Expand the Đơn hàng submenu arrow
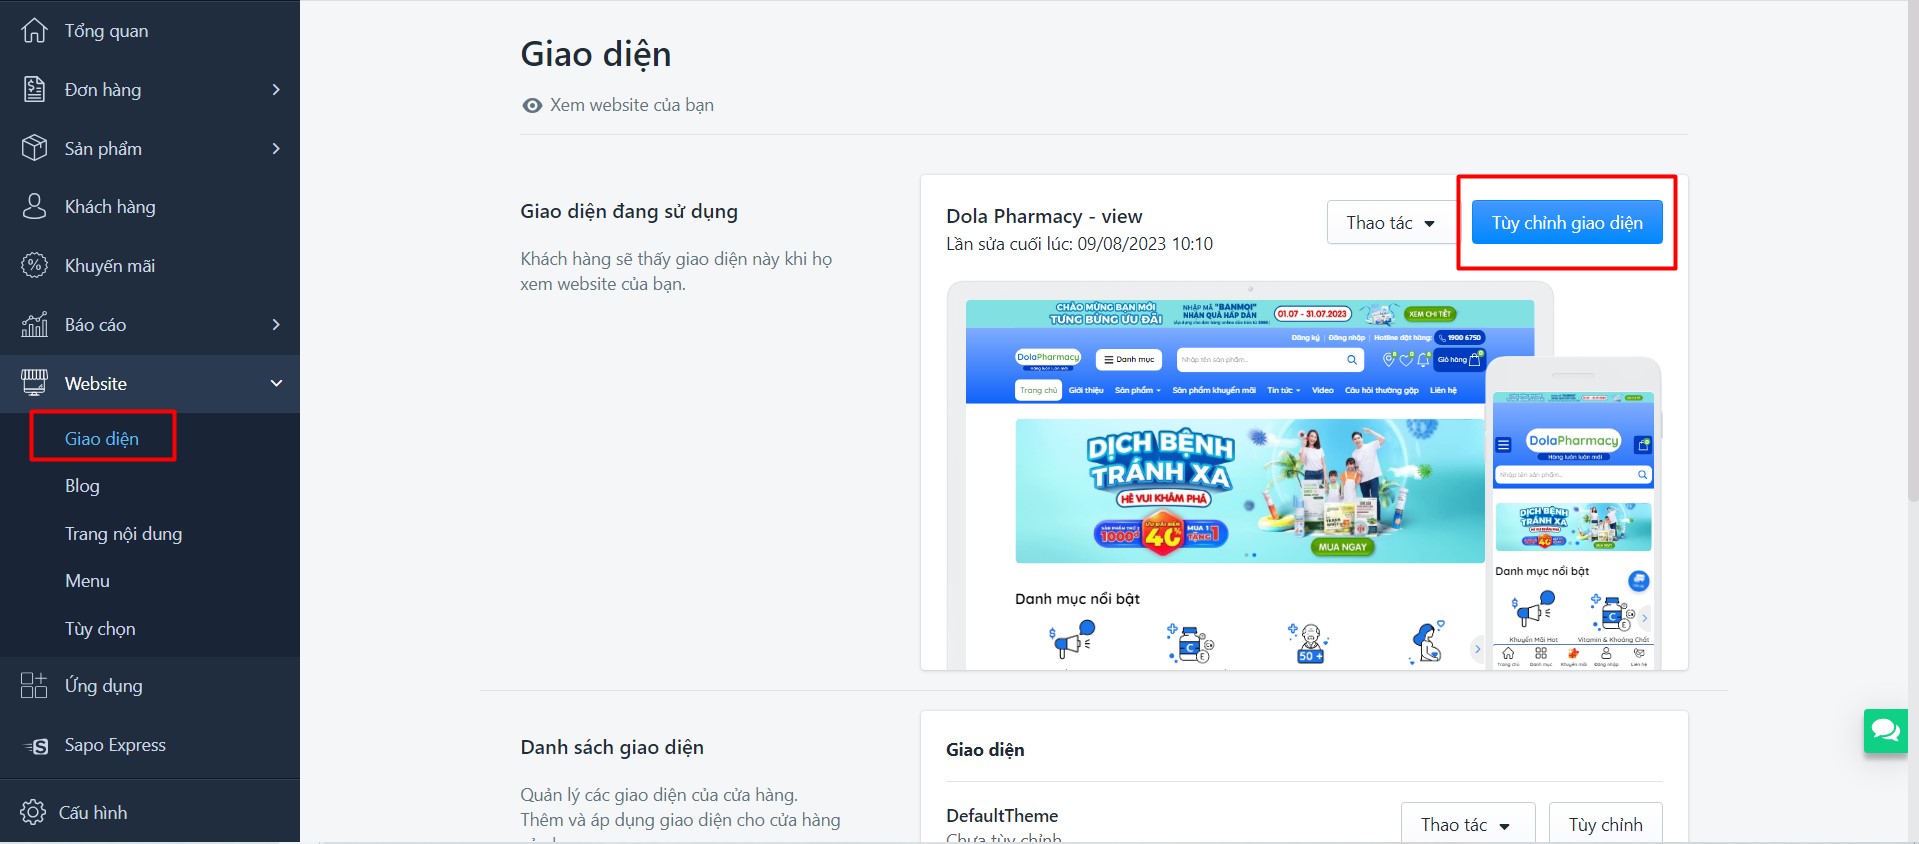Screen dimensions: 1919x844 [276, 89]
